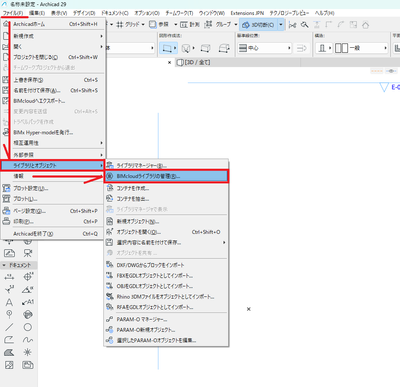Image resolution: width=400 pixels, height=387 pixels.
Task: Choose 上書き保存(S) in the File menu
Action: pos(53,80)
